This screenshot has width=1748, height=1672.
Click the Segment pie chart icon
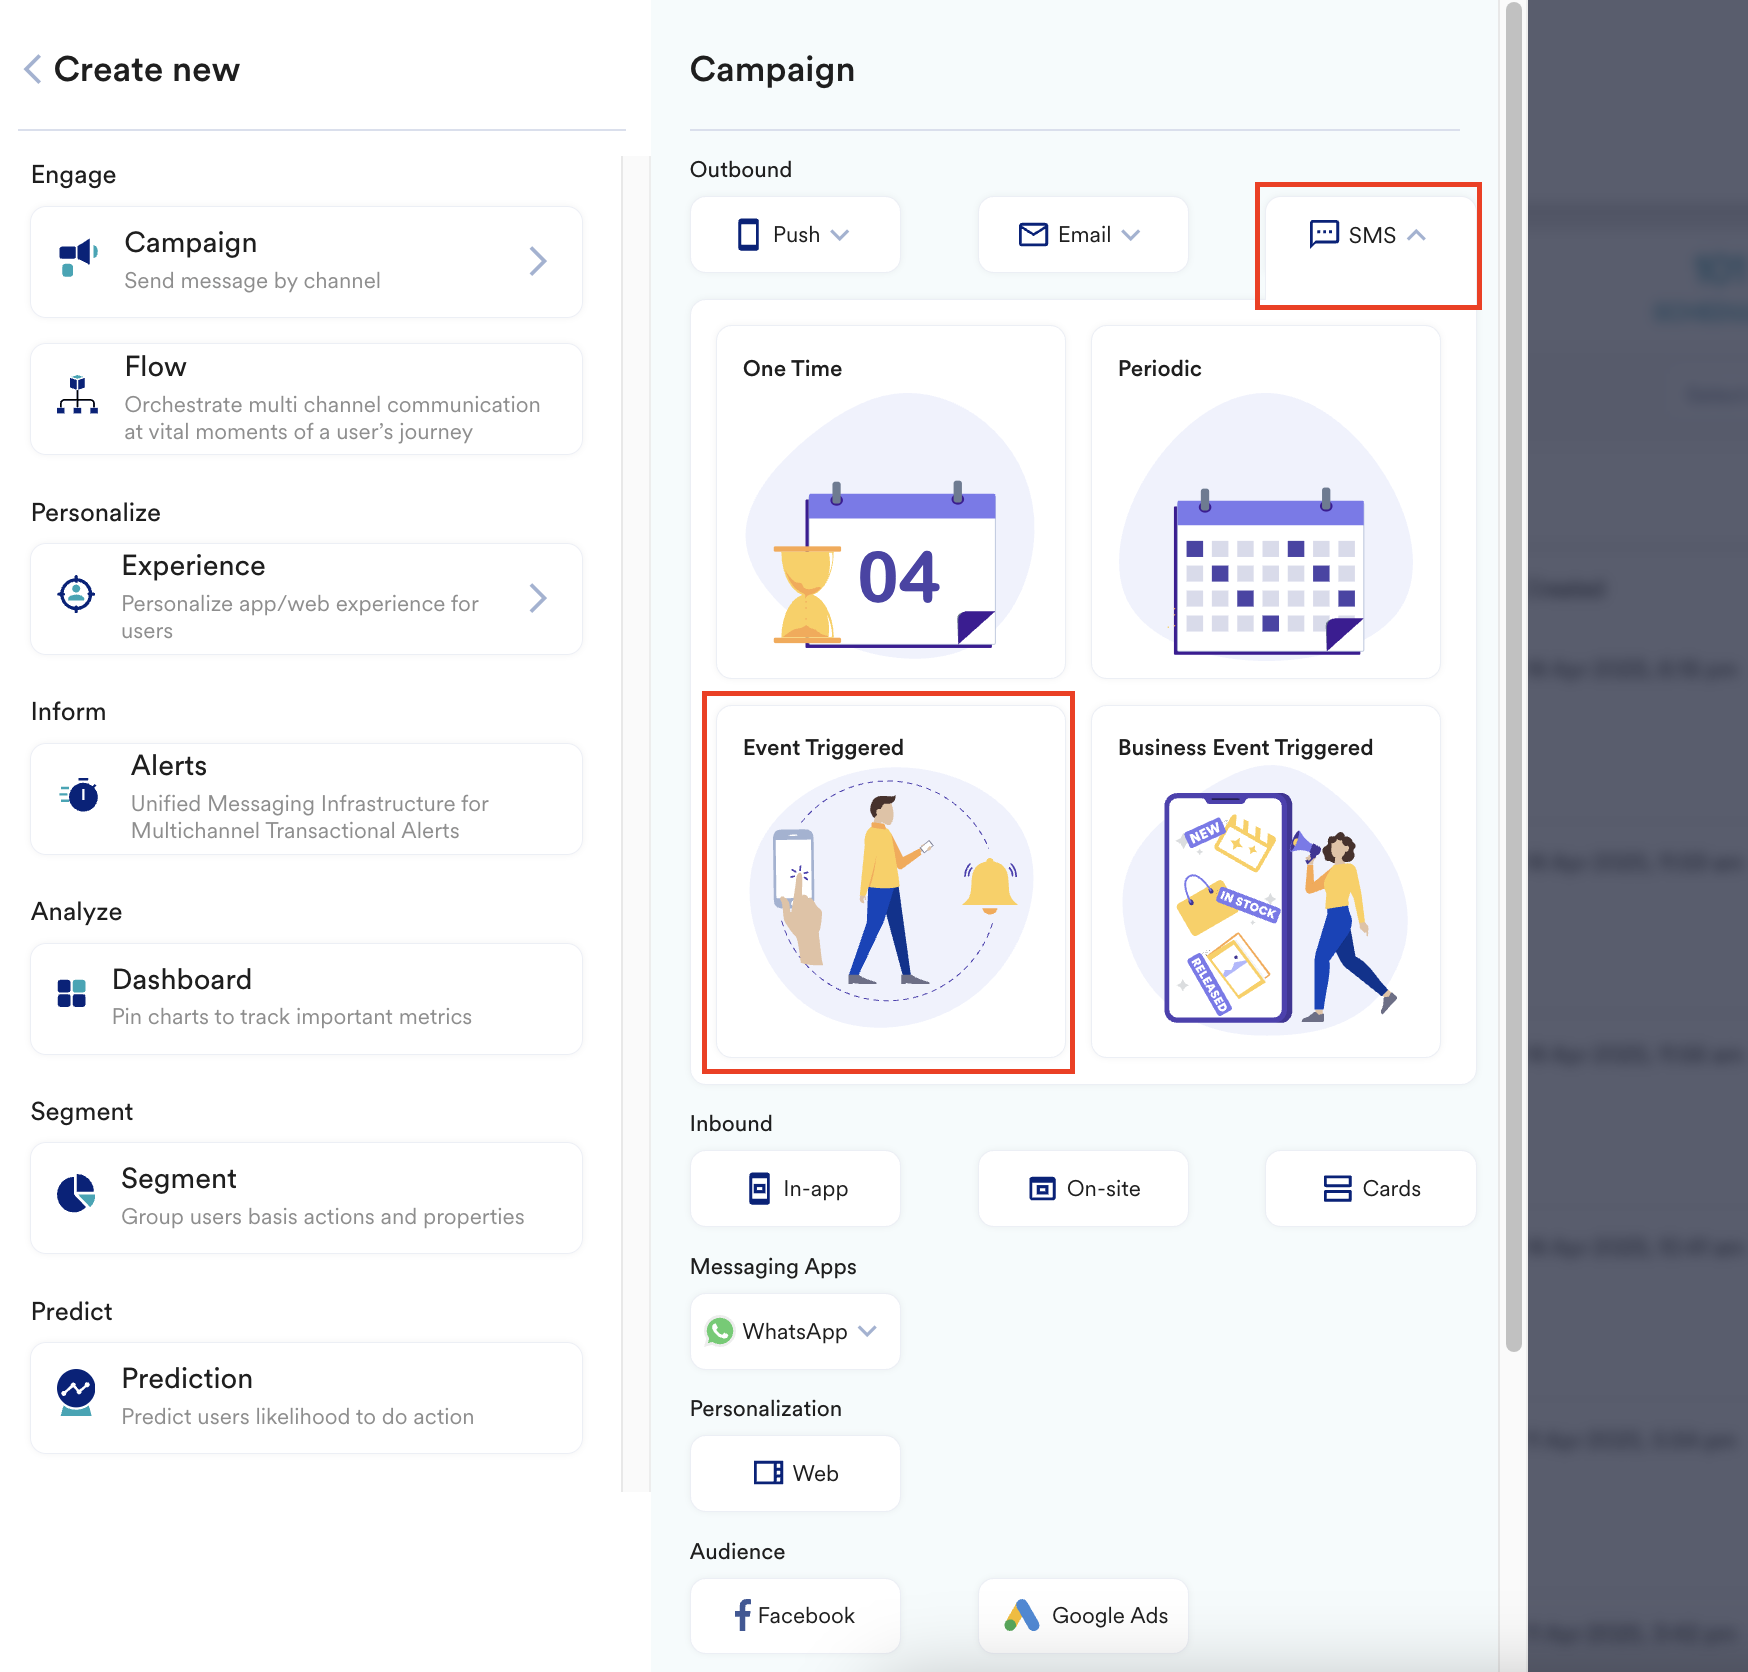(76, 1193)
